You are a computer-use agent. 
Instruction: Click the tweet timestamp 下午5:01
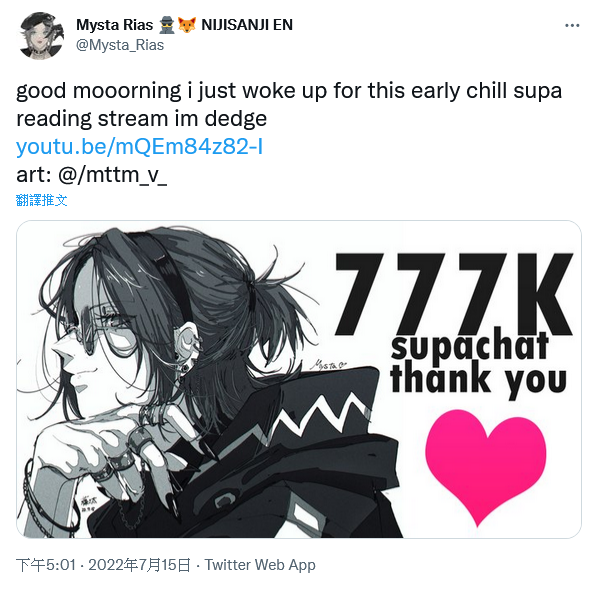46,565
